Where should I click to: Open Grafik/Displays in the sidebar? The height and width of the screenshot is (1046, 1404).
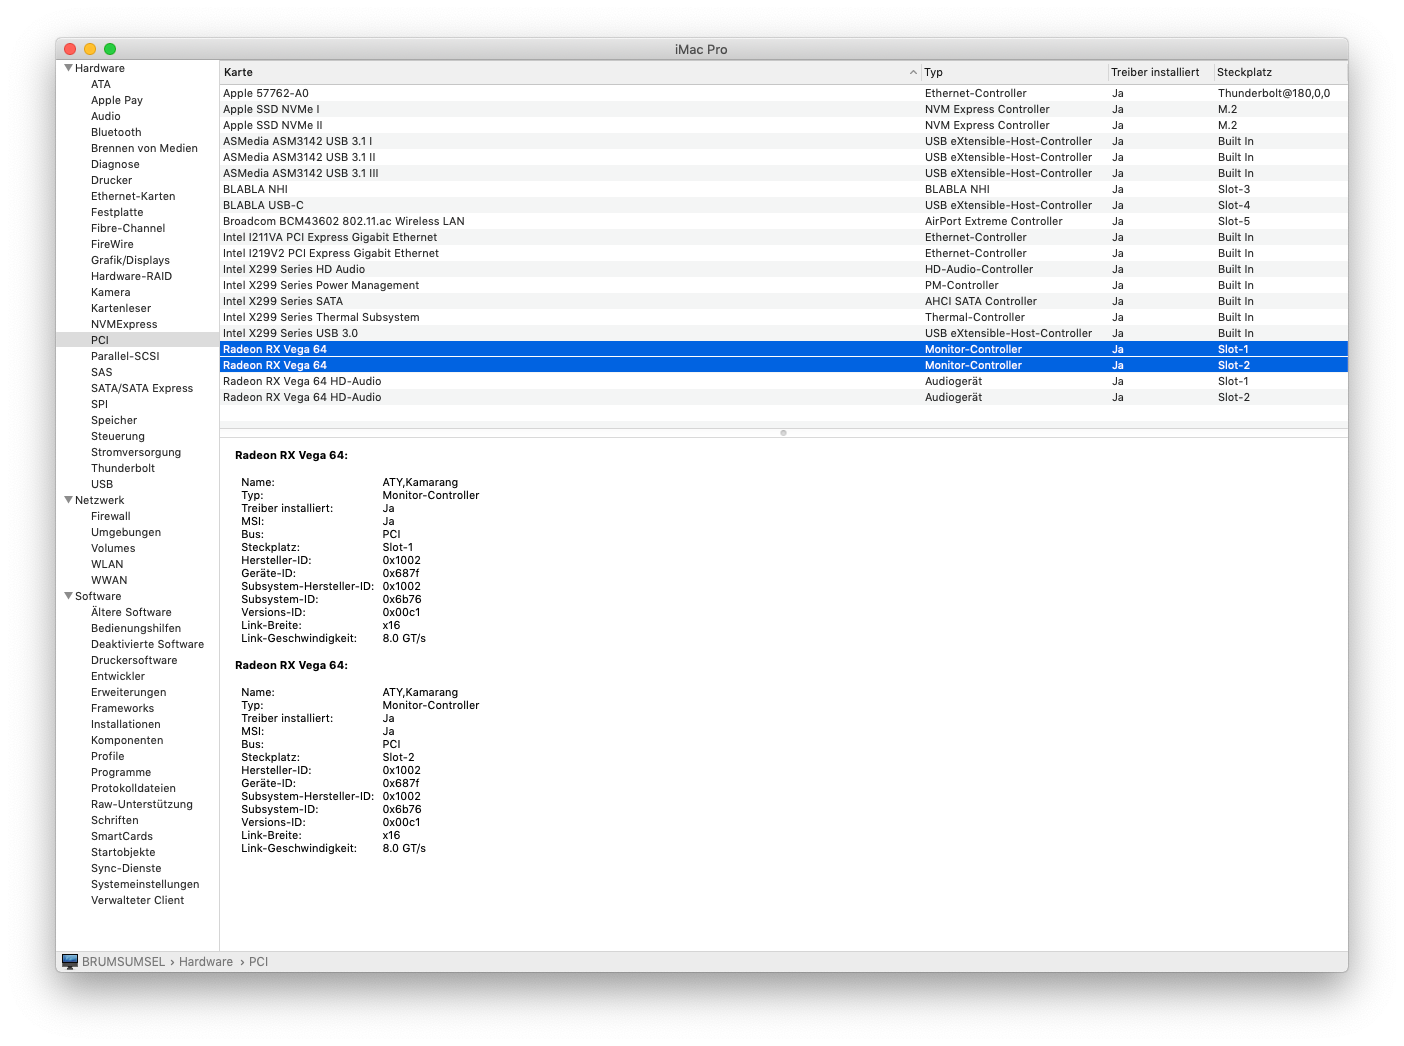tap(130, 260)
